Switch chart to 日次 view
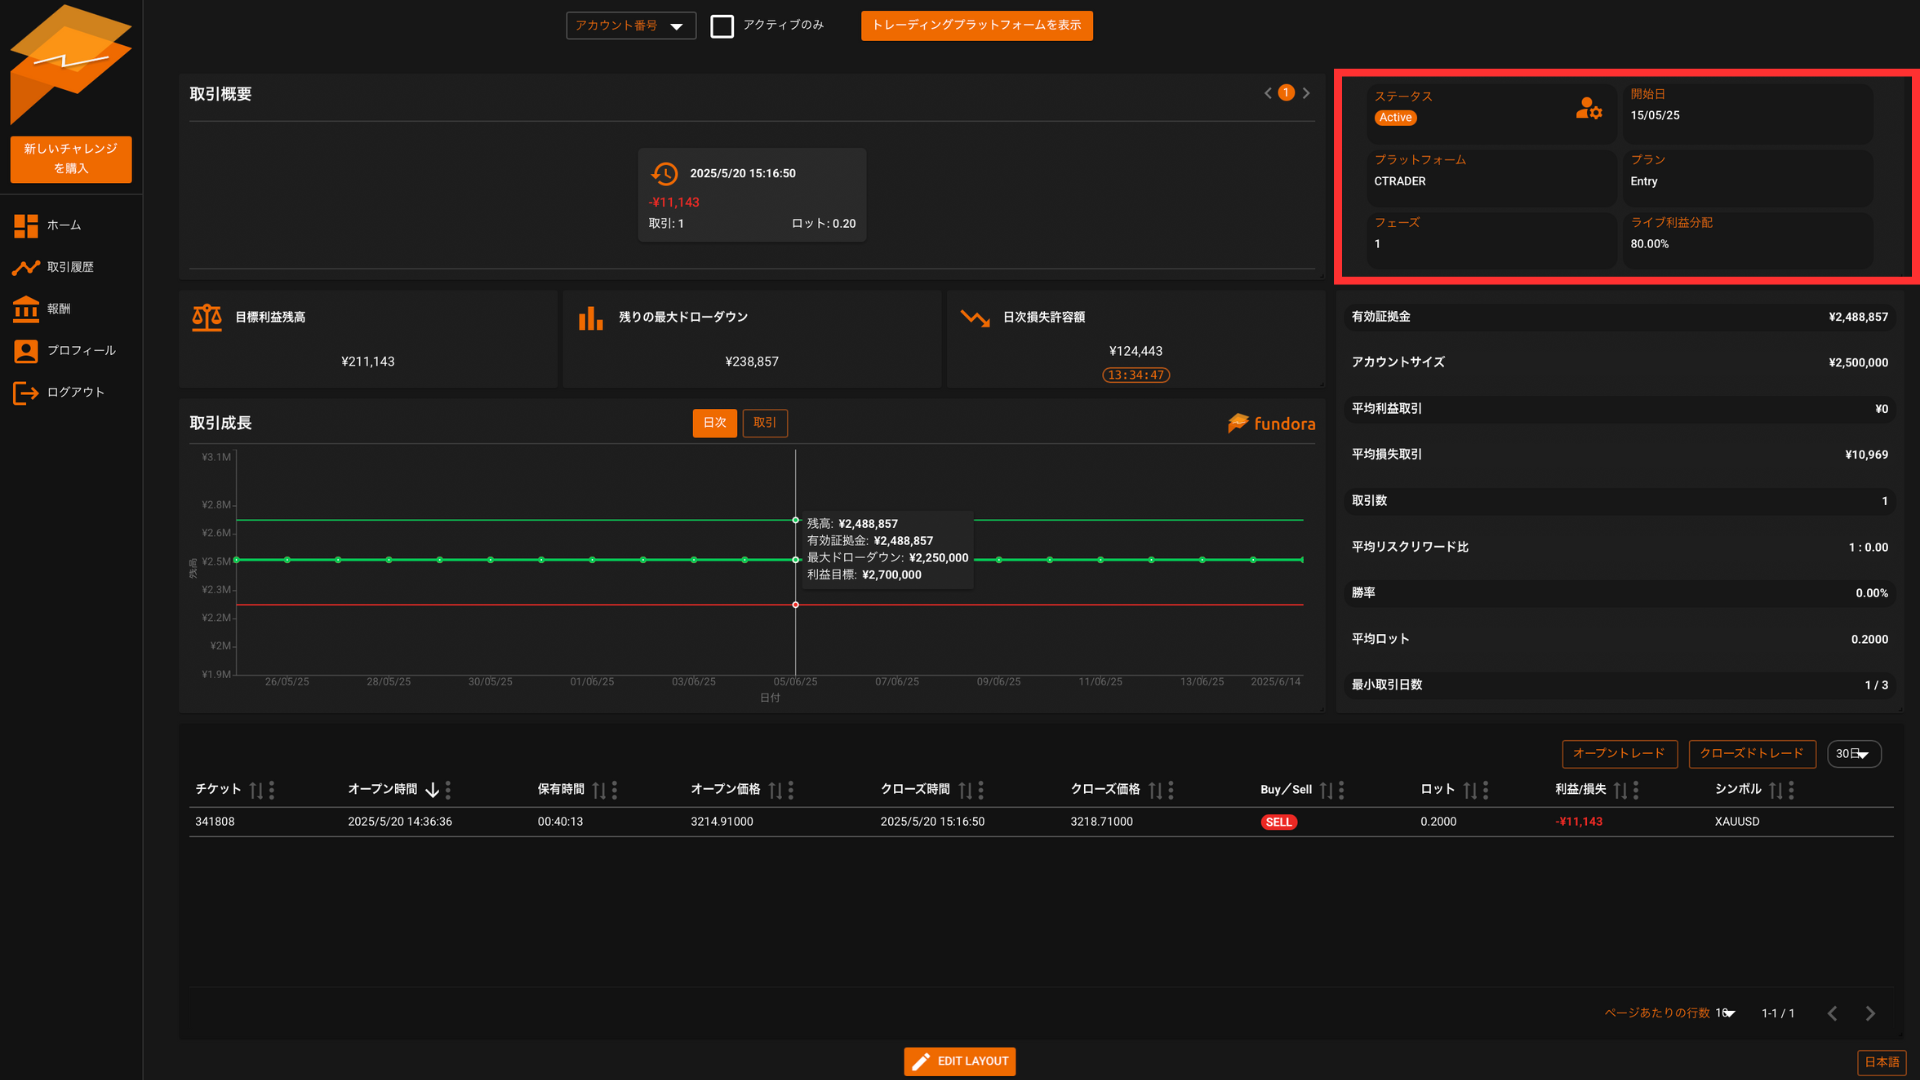Image resolution: width=1920 pixels, height=1080 pixels. 715,423
